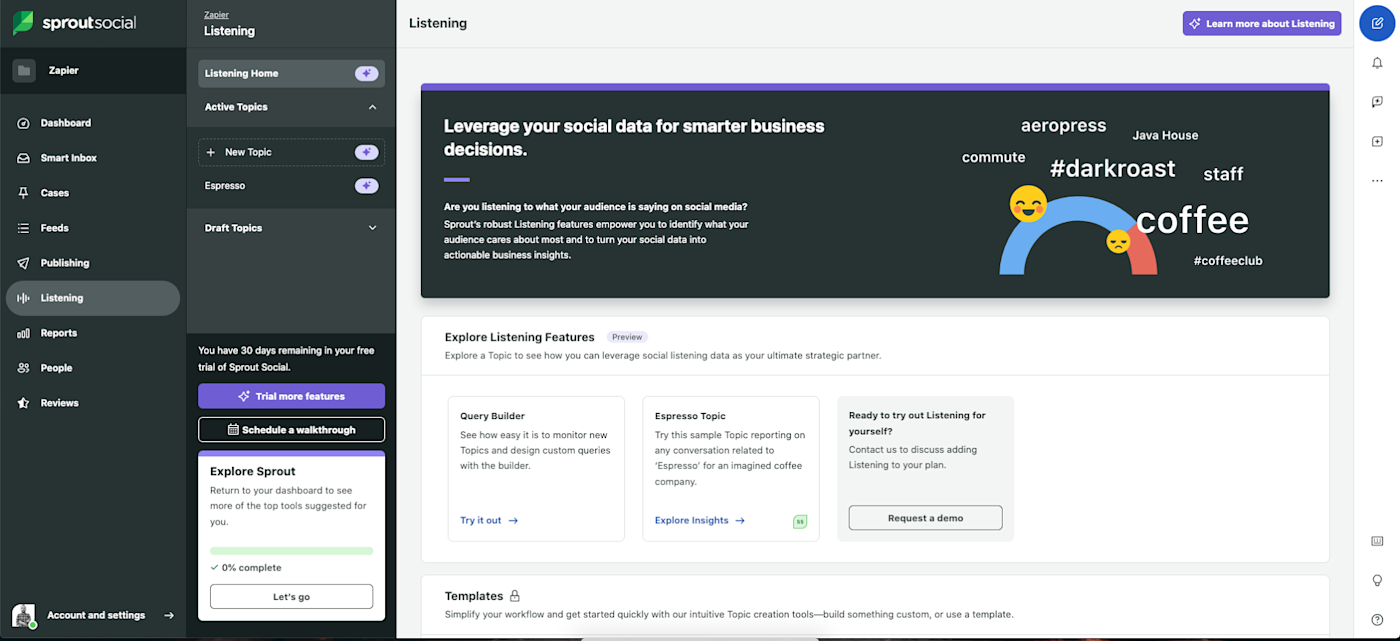Image resolution: width=1400 pixels, height=641 pixels.
Task: Click sparkle badge beside New Topic
Action: (x=367, y=152)
